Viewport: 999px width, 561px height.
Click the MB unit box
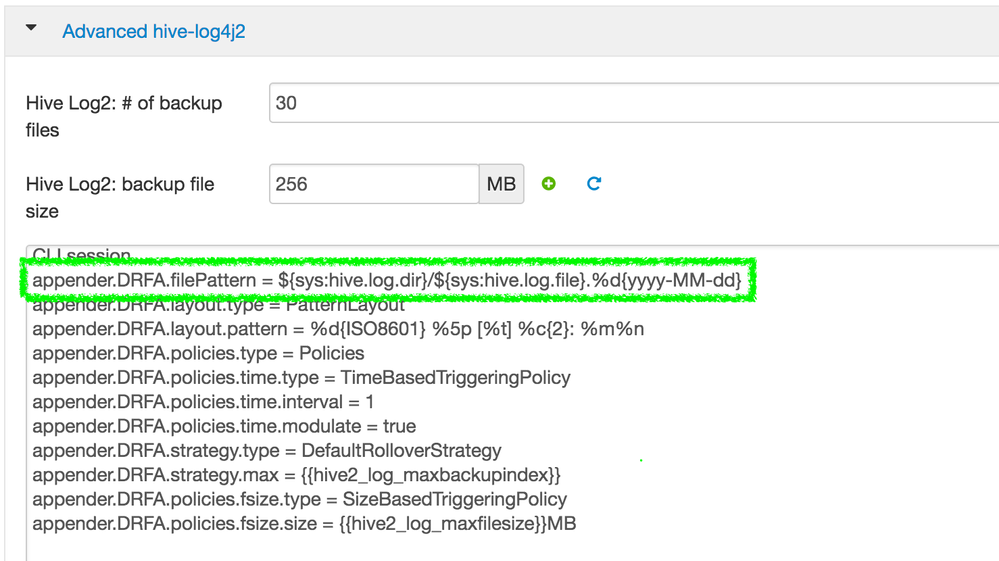(x=501, y=184)
